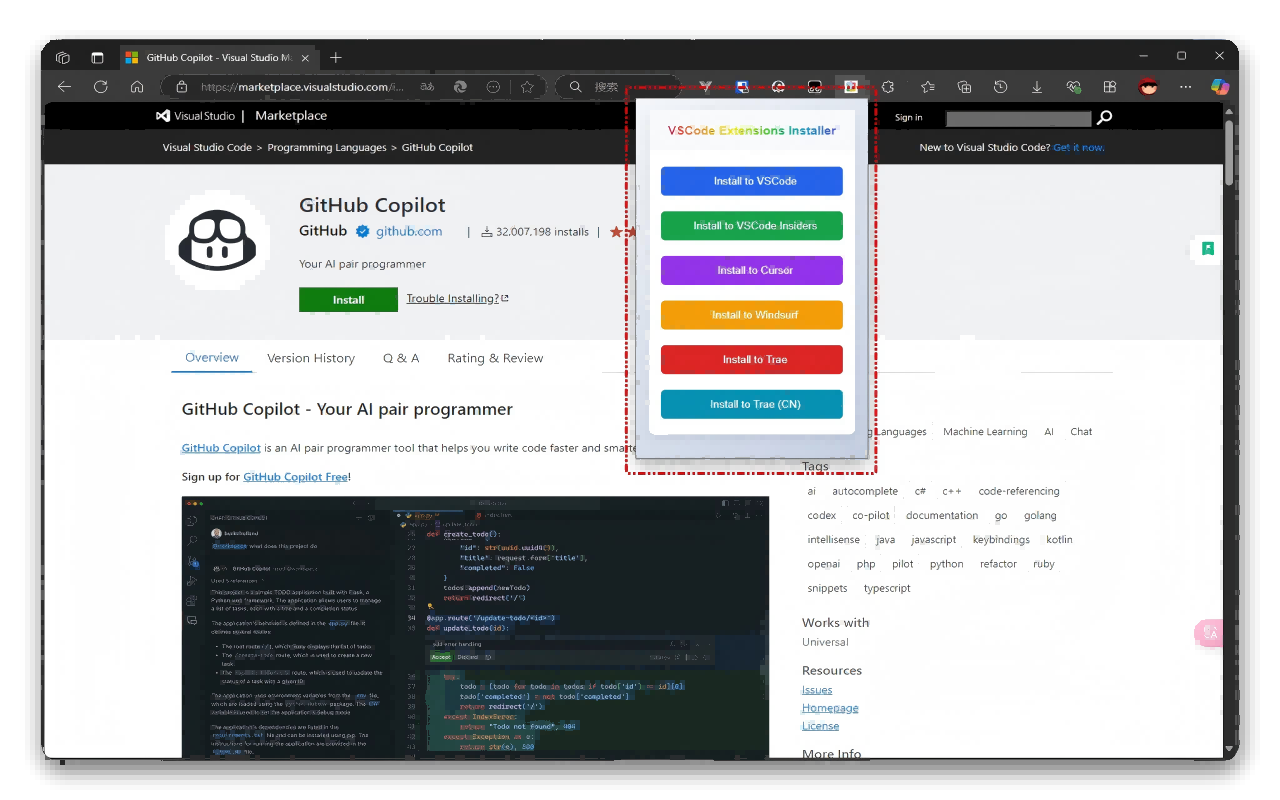Open the Browser essentials heart icon
Image resolution: width=1280 pixels, height=800 pixels.
tap(1073, 87)
